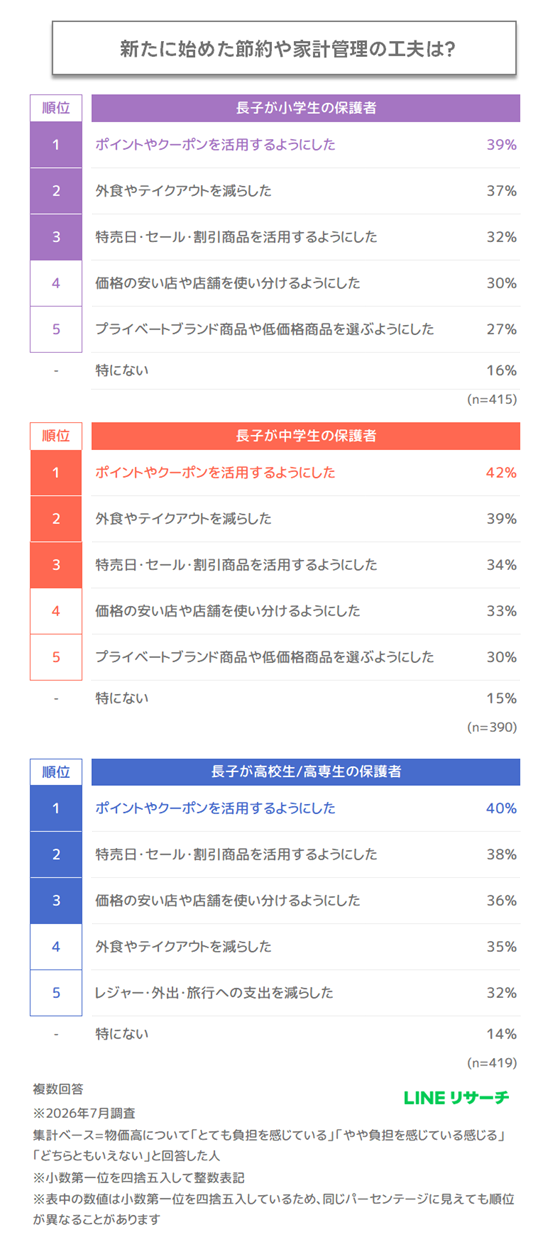
Task: Click the (n=415) sample size note
Action: (x=492, y=399)
